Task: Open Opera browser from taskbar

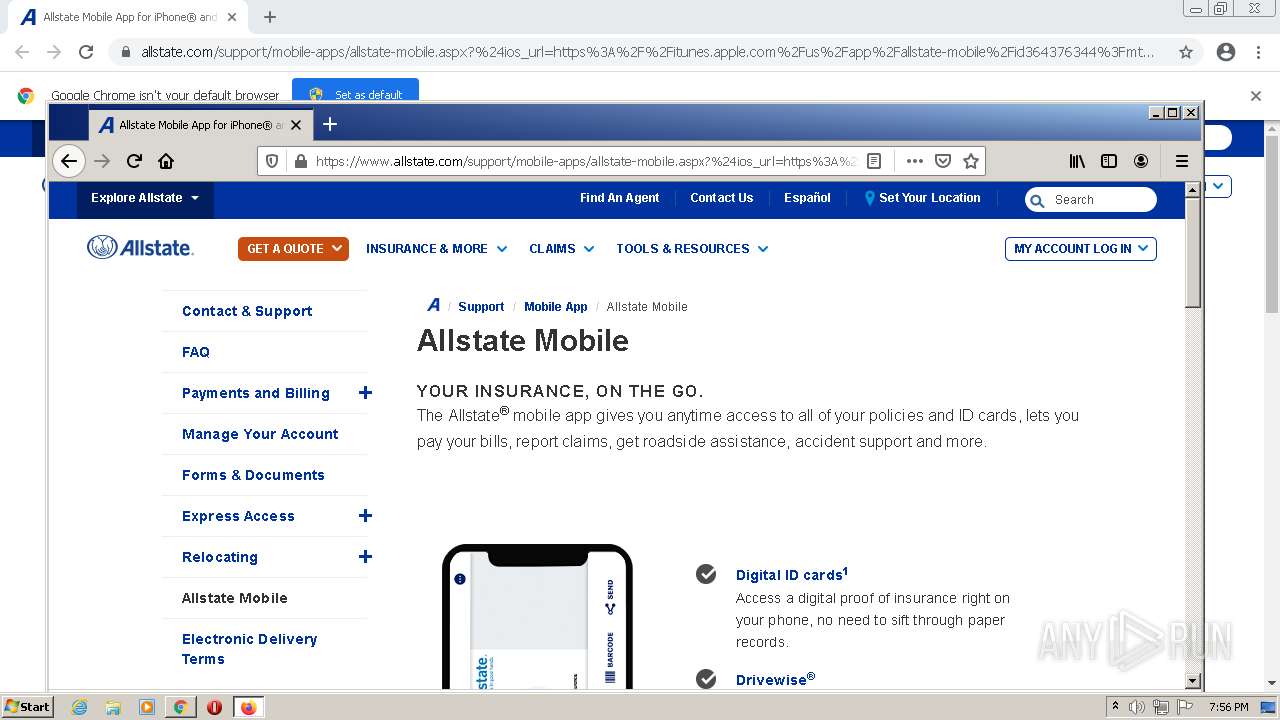Action: [214, 707]
